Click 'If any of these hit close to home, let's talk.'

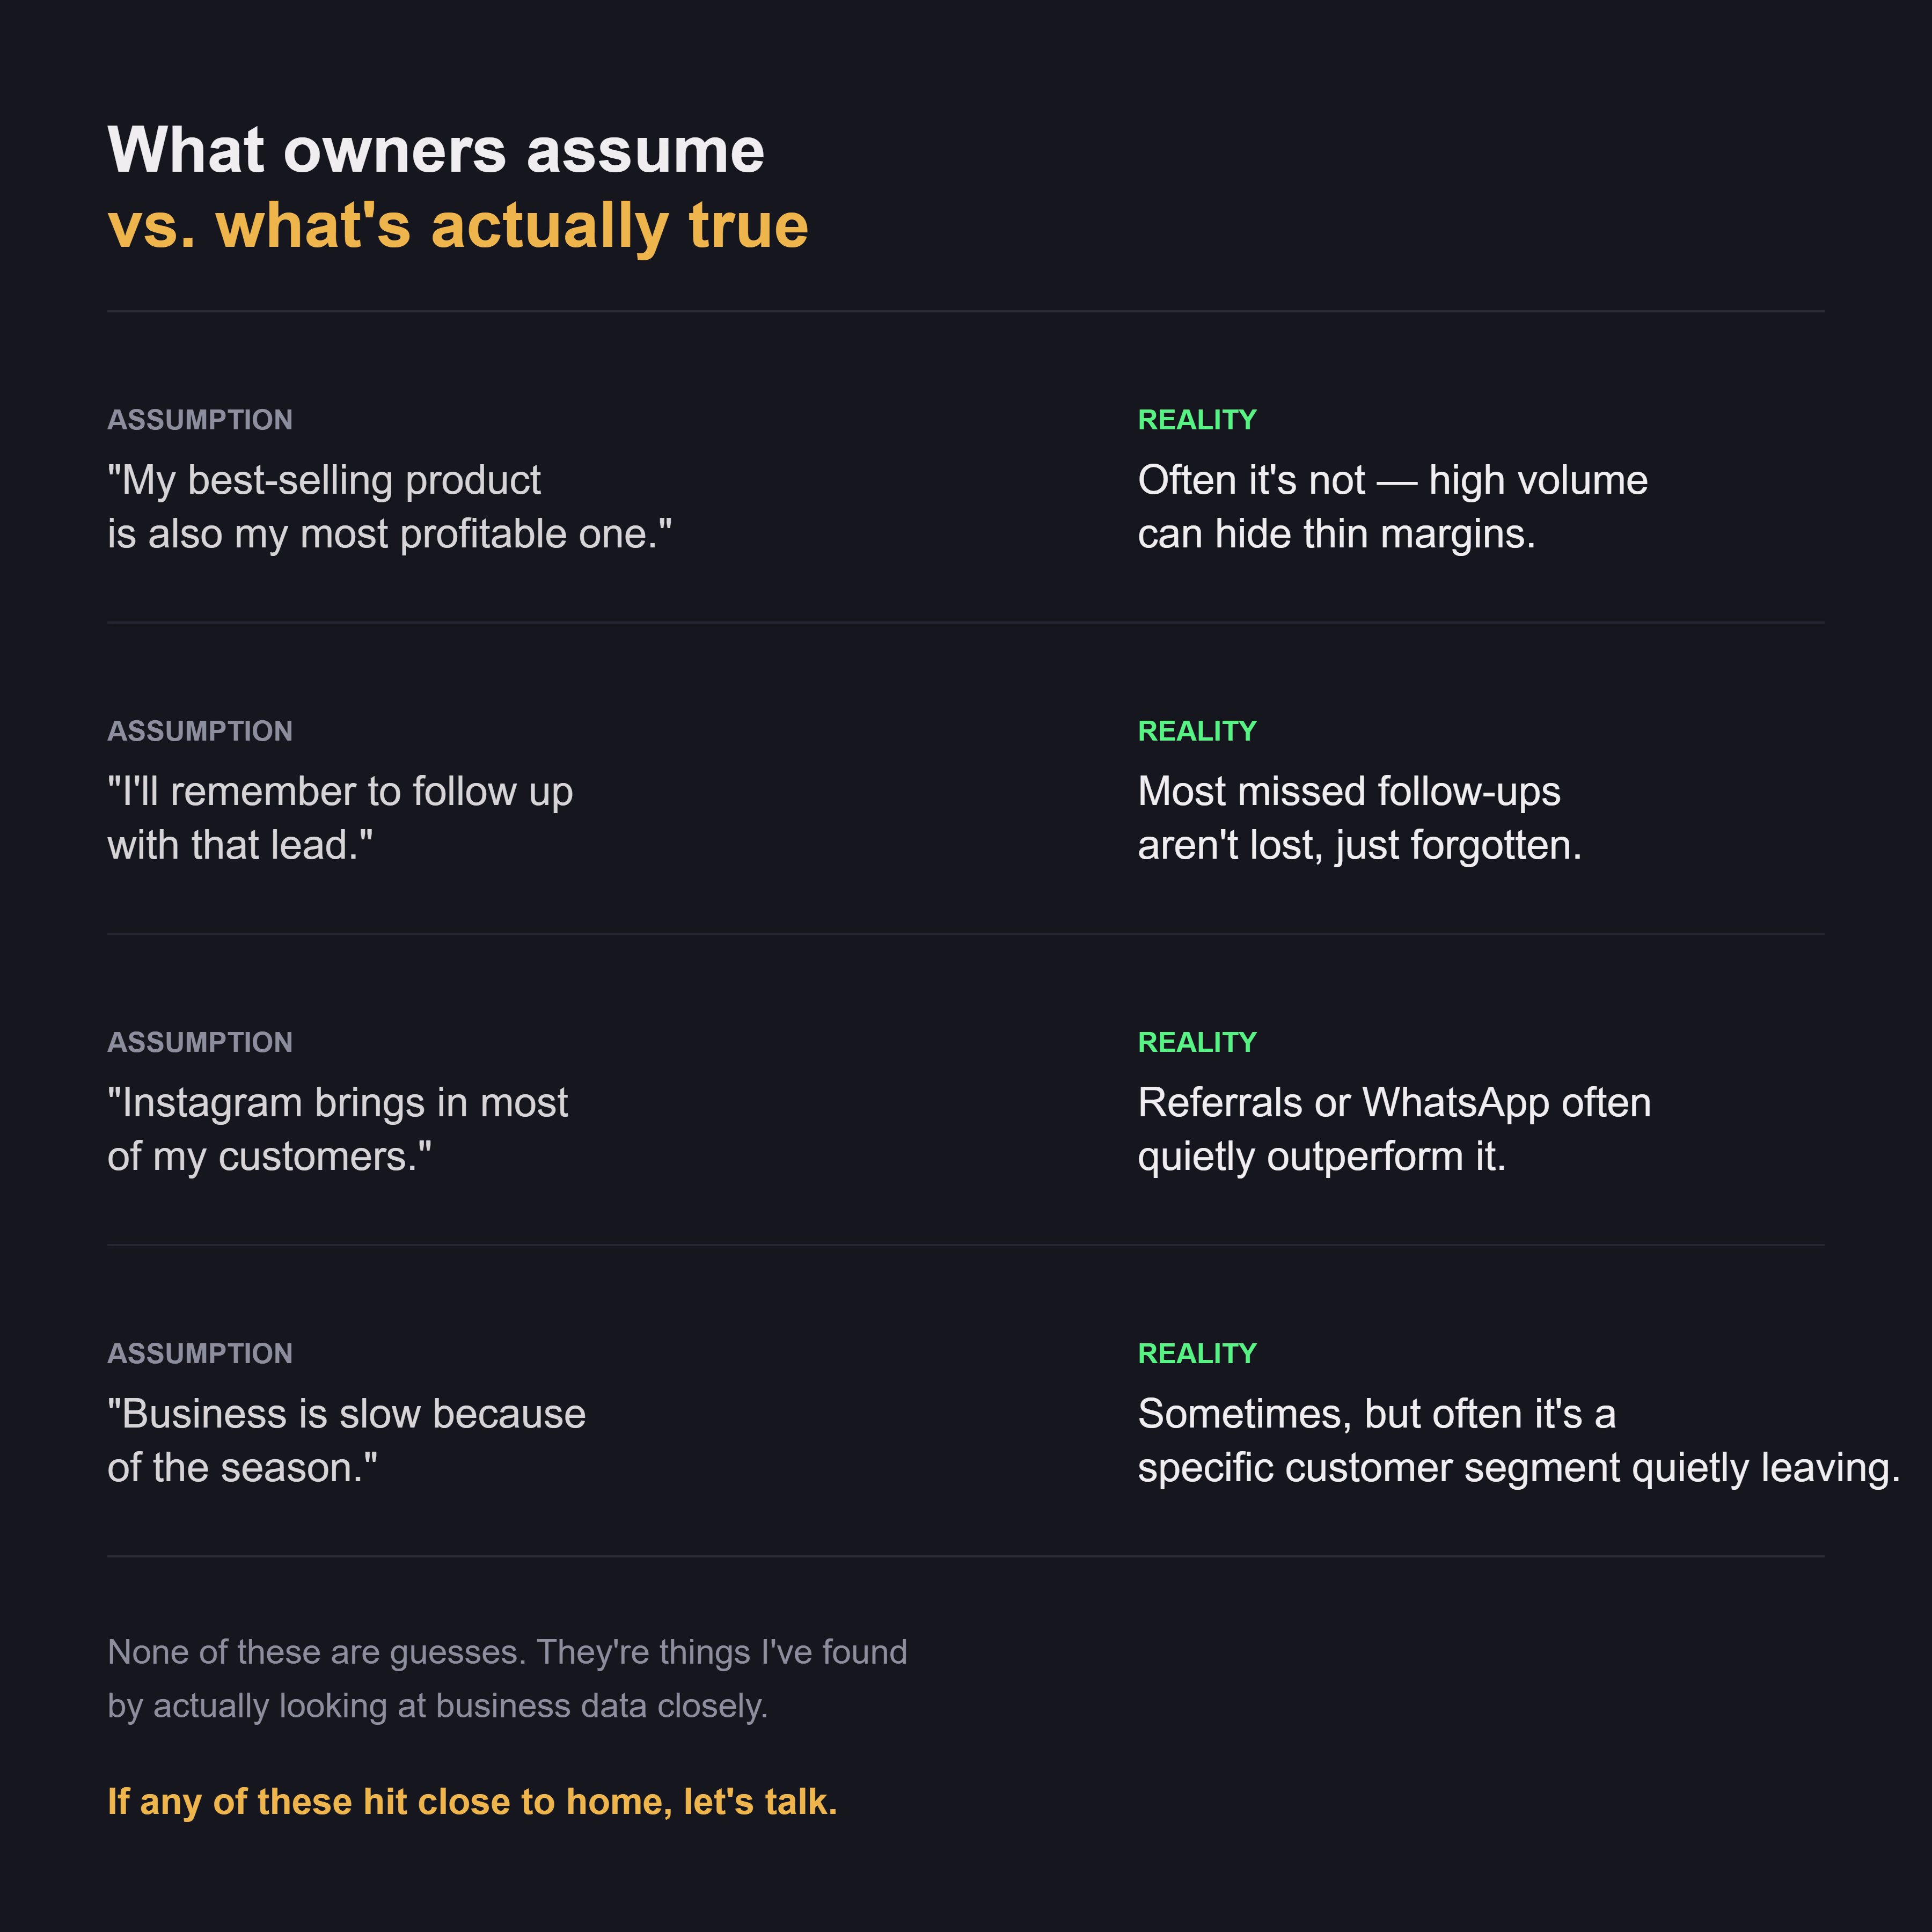click(472, 1802)
